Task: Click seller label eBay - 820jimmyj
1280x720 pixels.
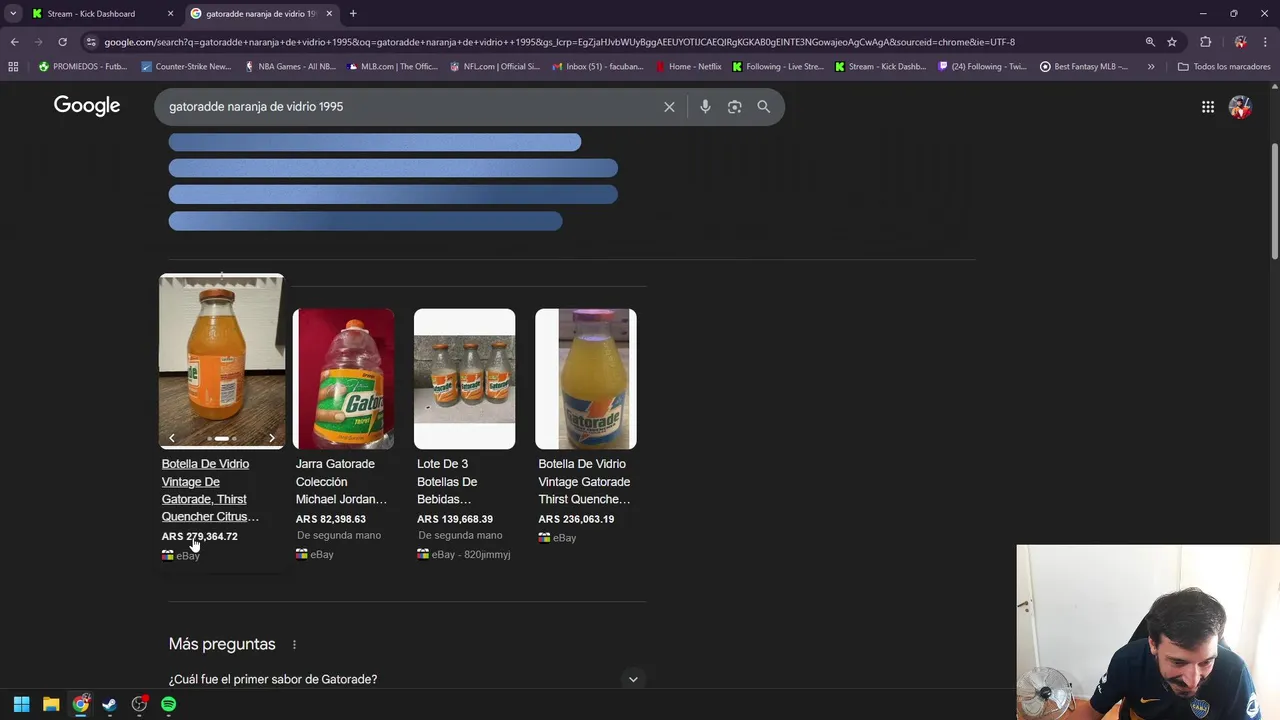Action: (x=471, y=554)
